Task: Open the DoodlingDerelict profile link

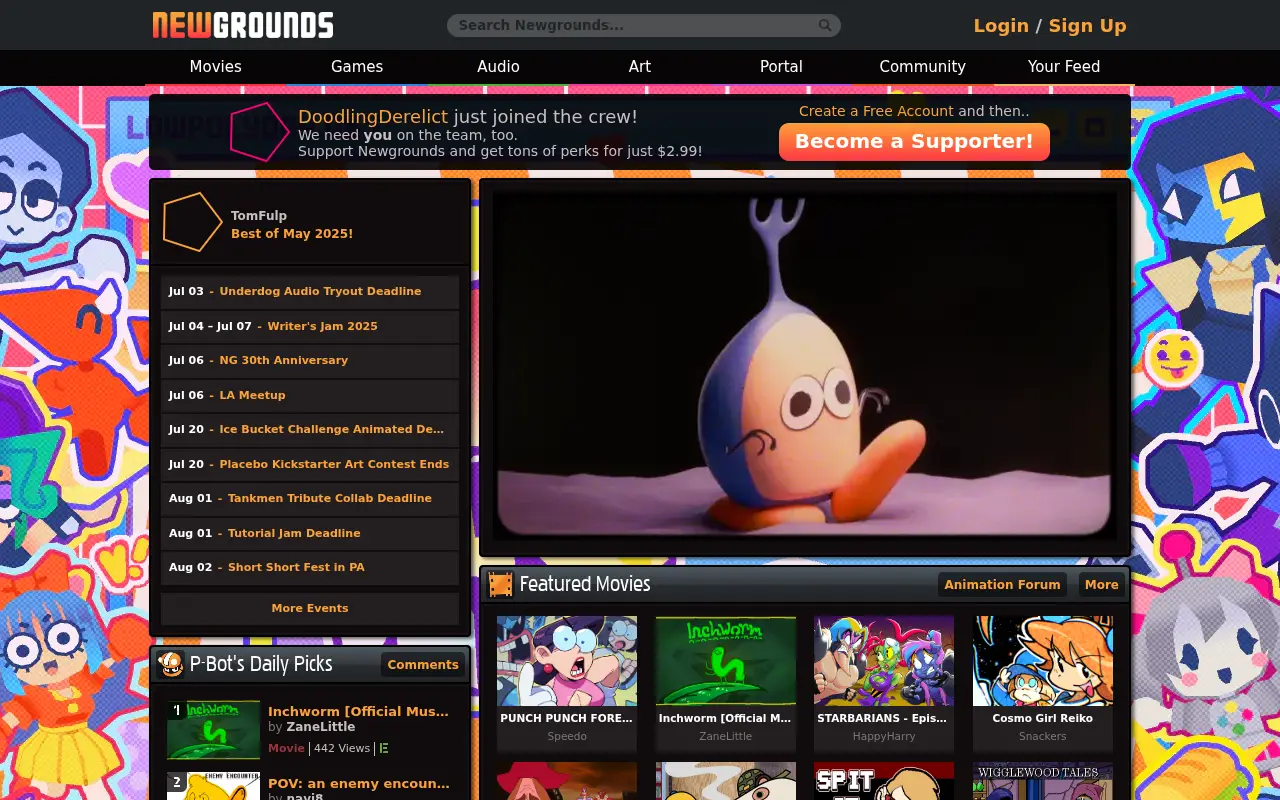Action: click(373, 116)
